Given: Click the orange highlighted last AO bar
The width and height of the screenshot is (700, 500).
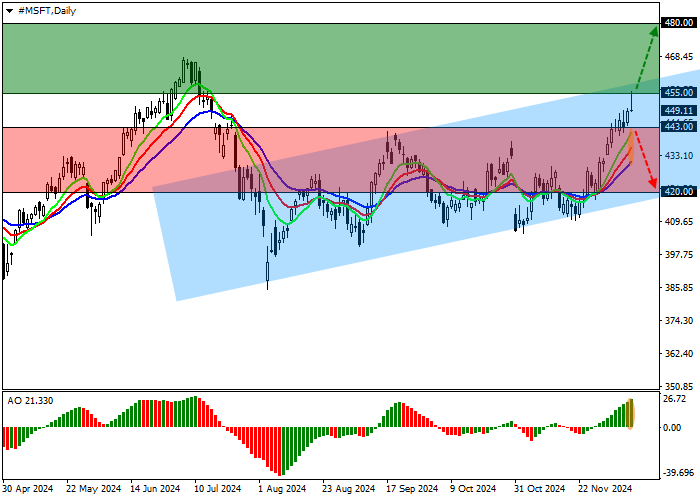Looking at the screenshot, I should click(x=631, y=413).
